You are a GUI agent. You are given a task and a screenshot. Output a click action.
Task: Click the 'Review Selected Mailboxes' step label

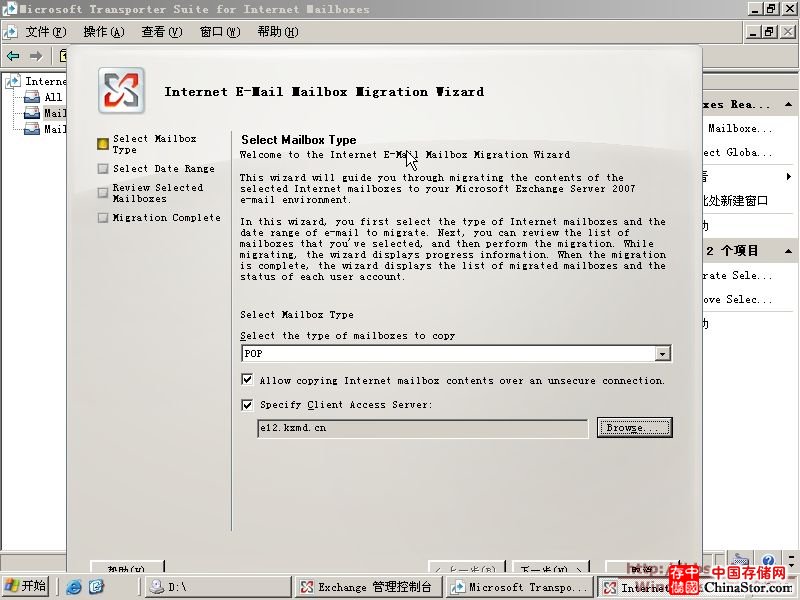158,193
